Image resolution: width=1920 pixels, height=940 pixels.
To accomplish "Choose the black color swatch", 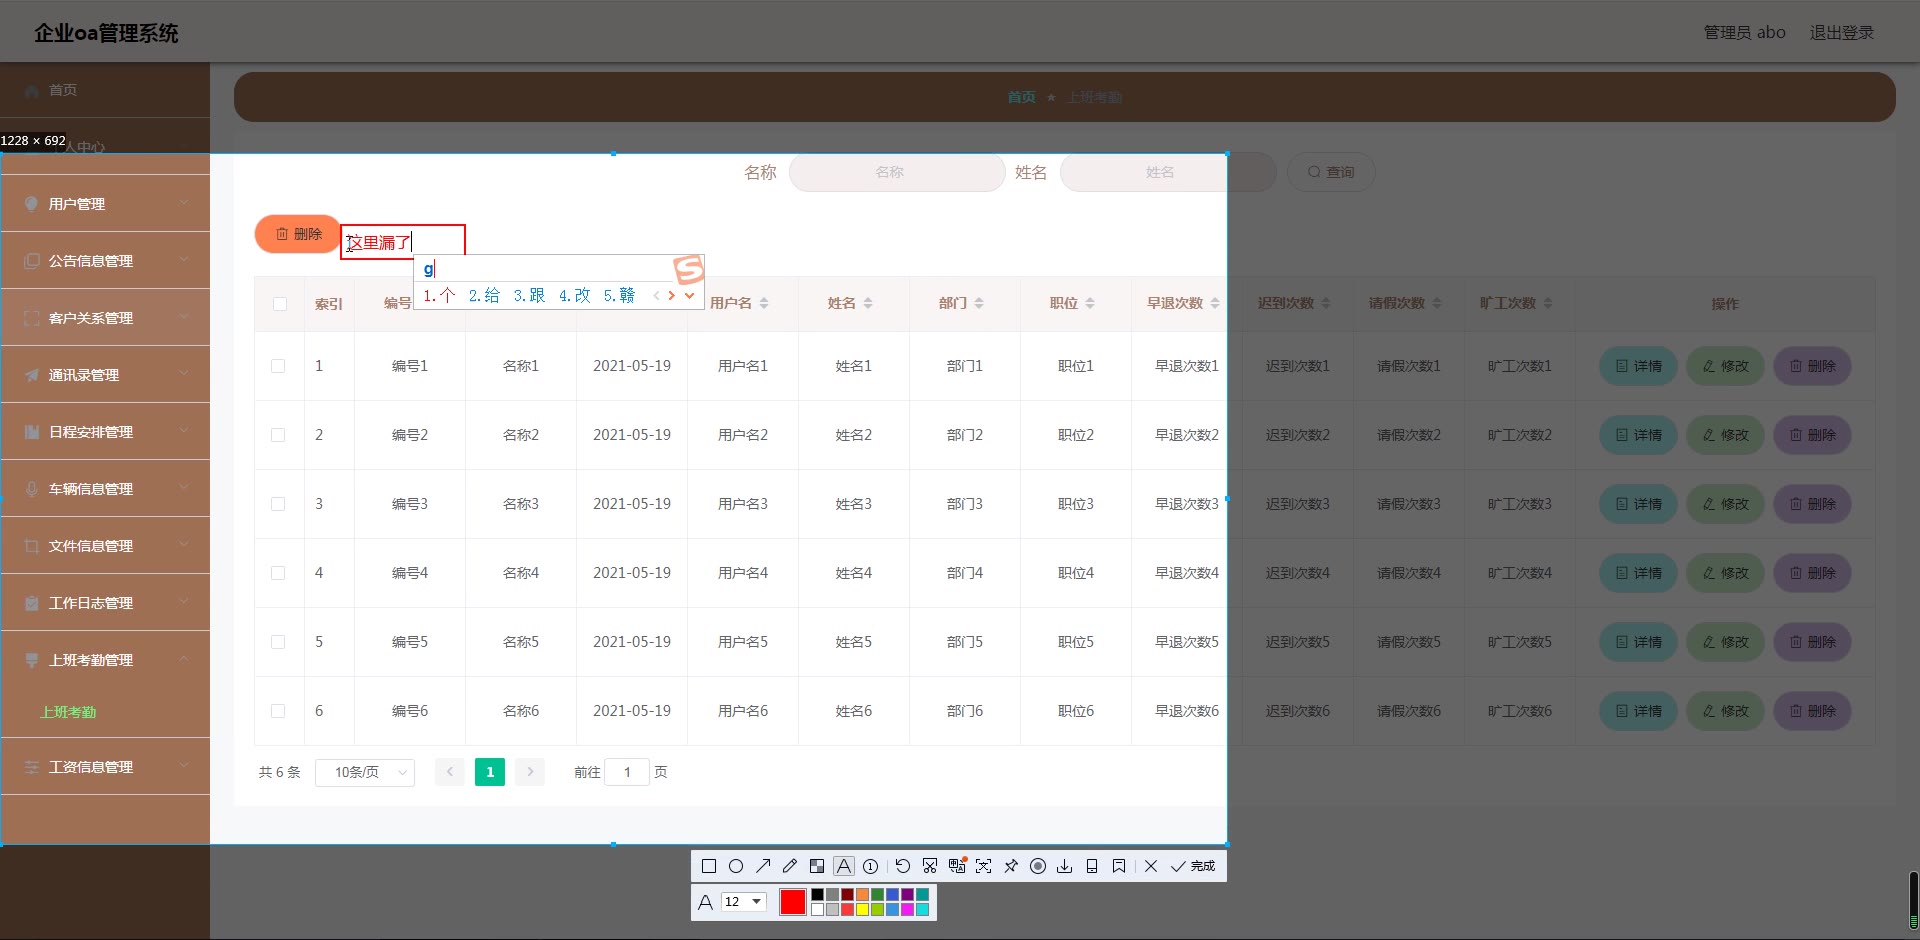I will coord(817,895).
